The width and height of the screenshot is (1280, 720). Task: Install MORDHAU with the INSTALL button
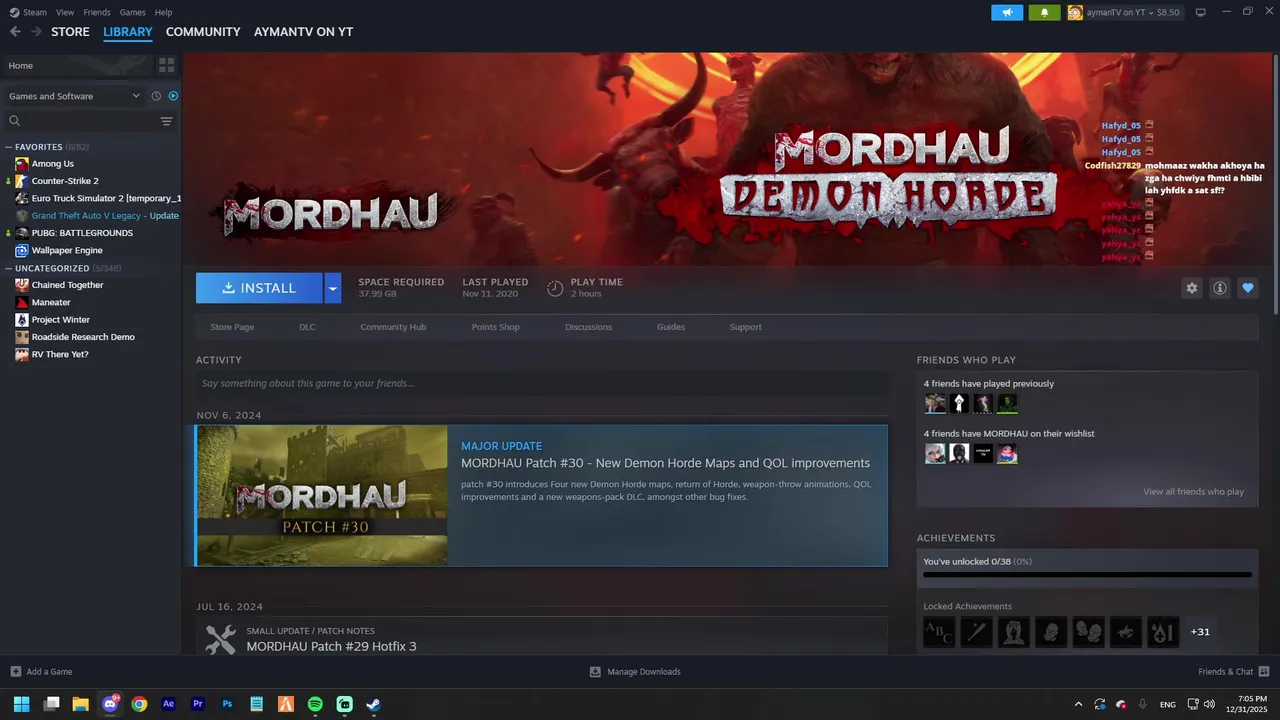259,288
